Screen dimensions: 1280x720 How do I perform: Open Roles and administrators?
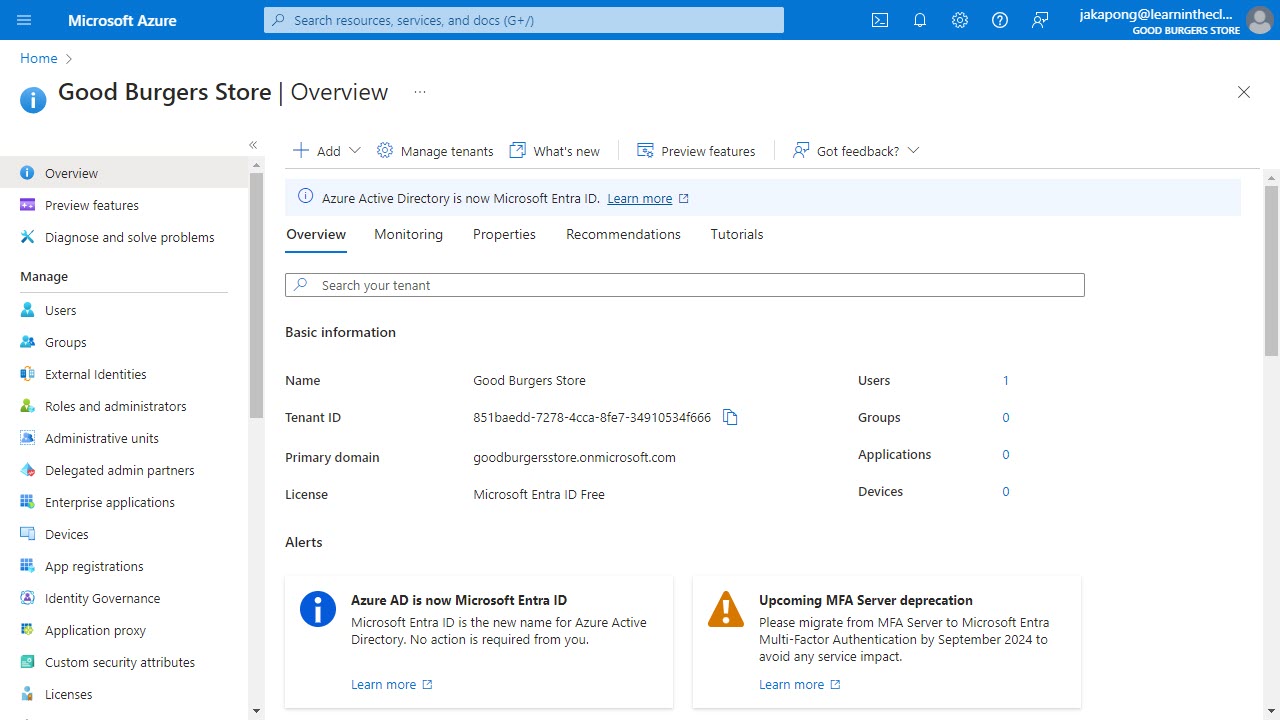coord(116,406)
